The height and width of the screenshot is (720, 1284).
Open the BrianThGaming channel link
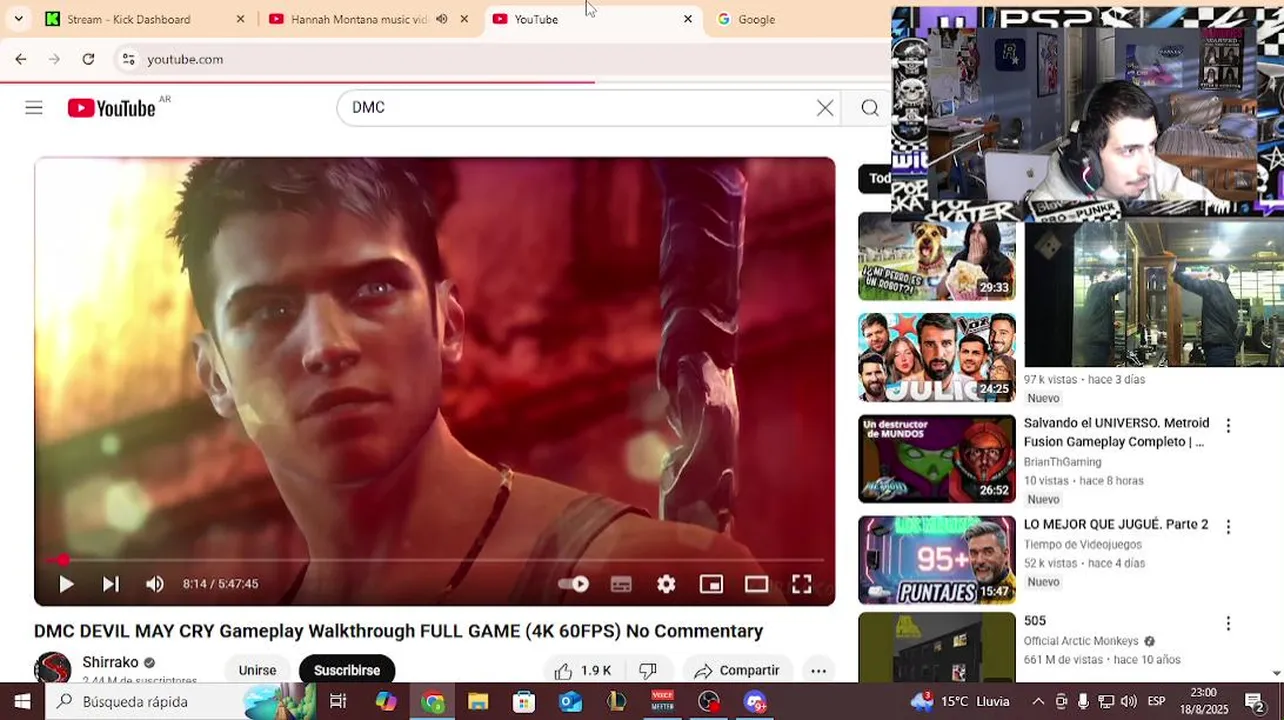tap(1062, 462)
